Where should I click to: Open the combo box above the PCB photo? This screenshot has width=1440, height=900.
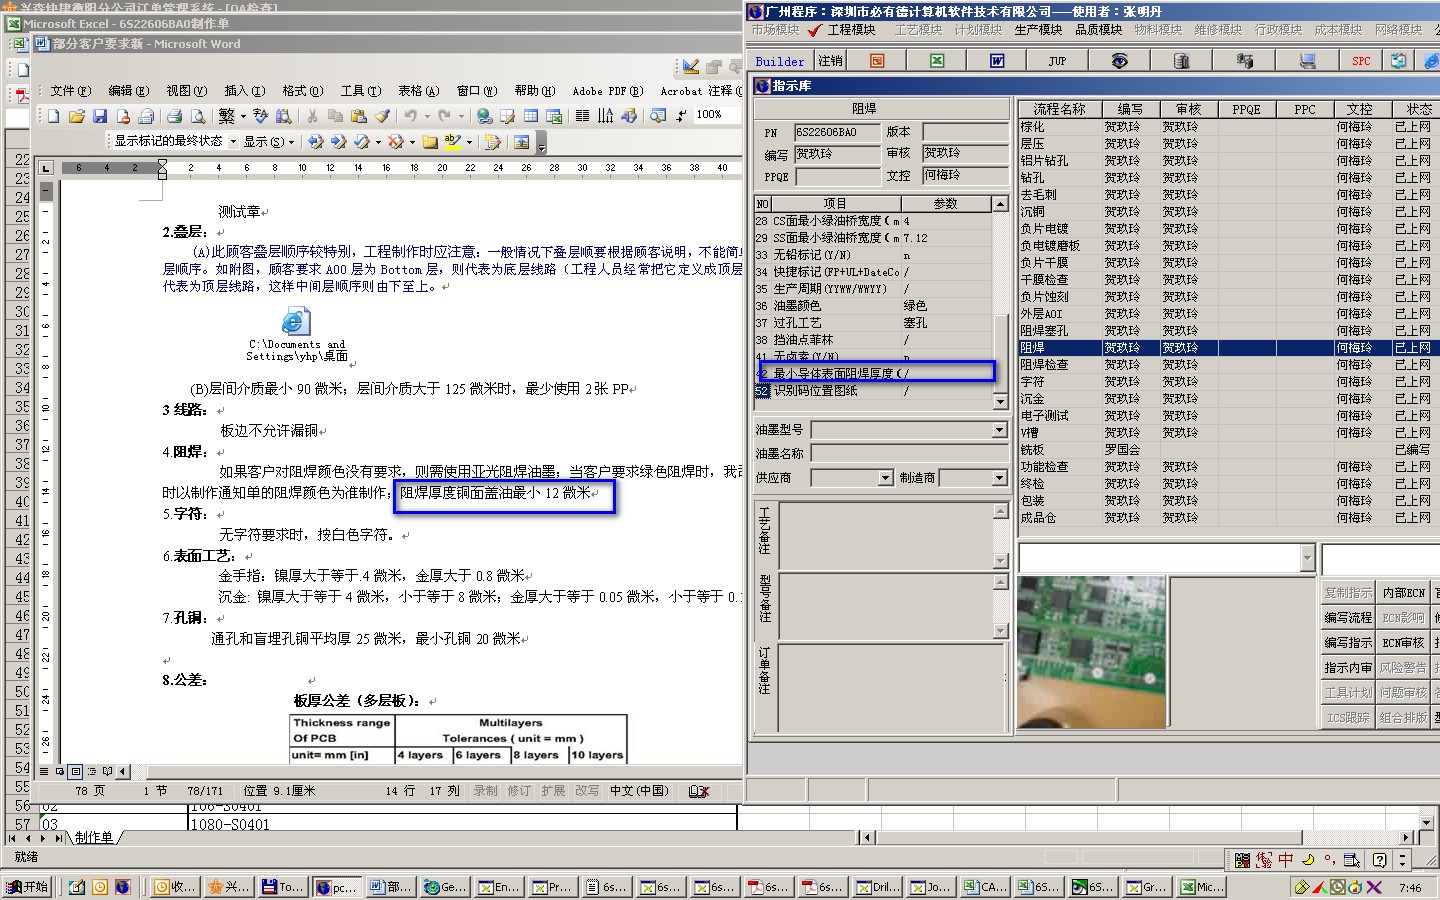click(1307, 558)
